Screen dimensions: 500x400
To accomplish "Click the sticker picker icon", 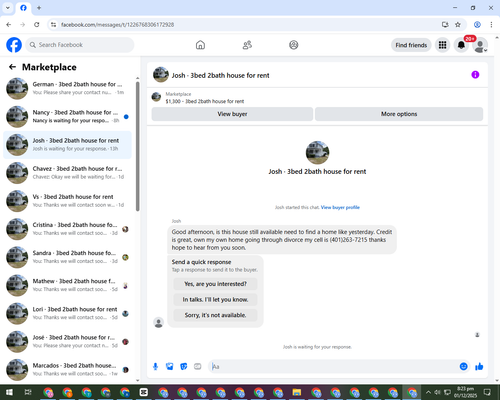I will [x=184, y=367].
